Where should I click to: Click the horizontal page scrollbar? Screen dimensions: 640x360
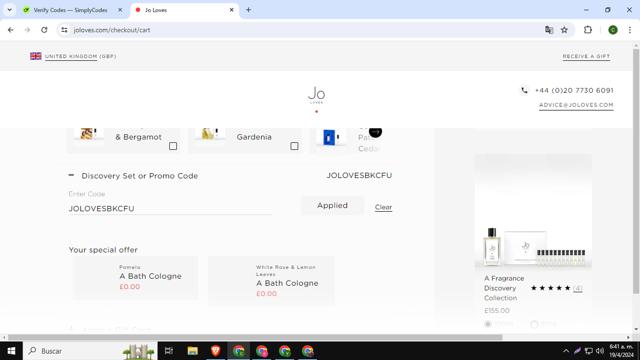point(255,337)
